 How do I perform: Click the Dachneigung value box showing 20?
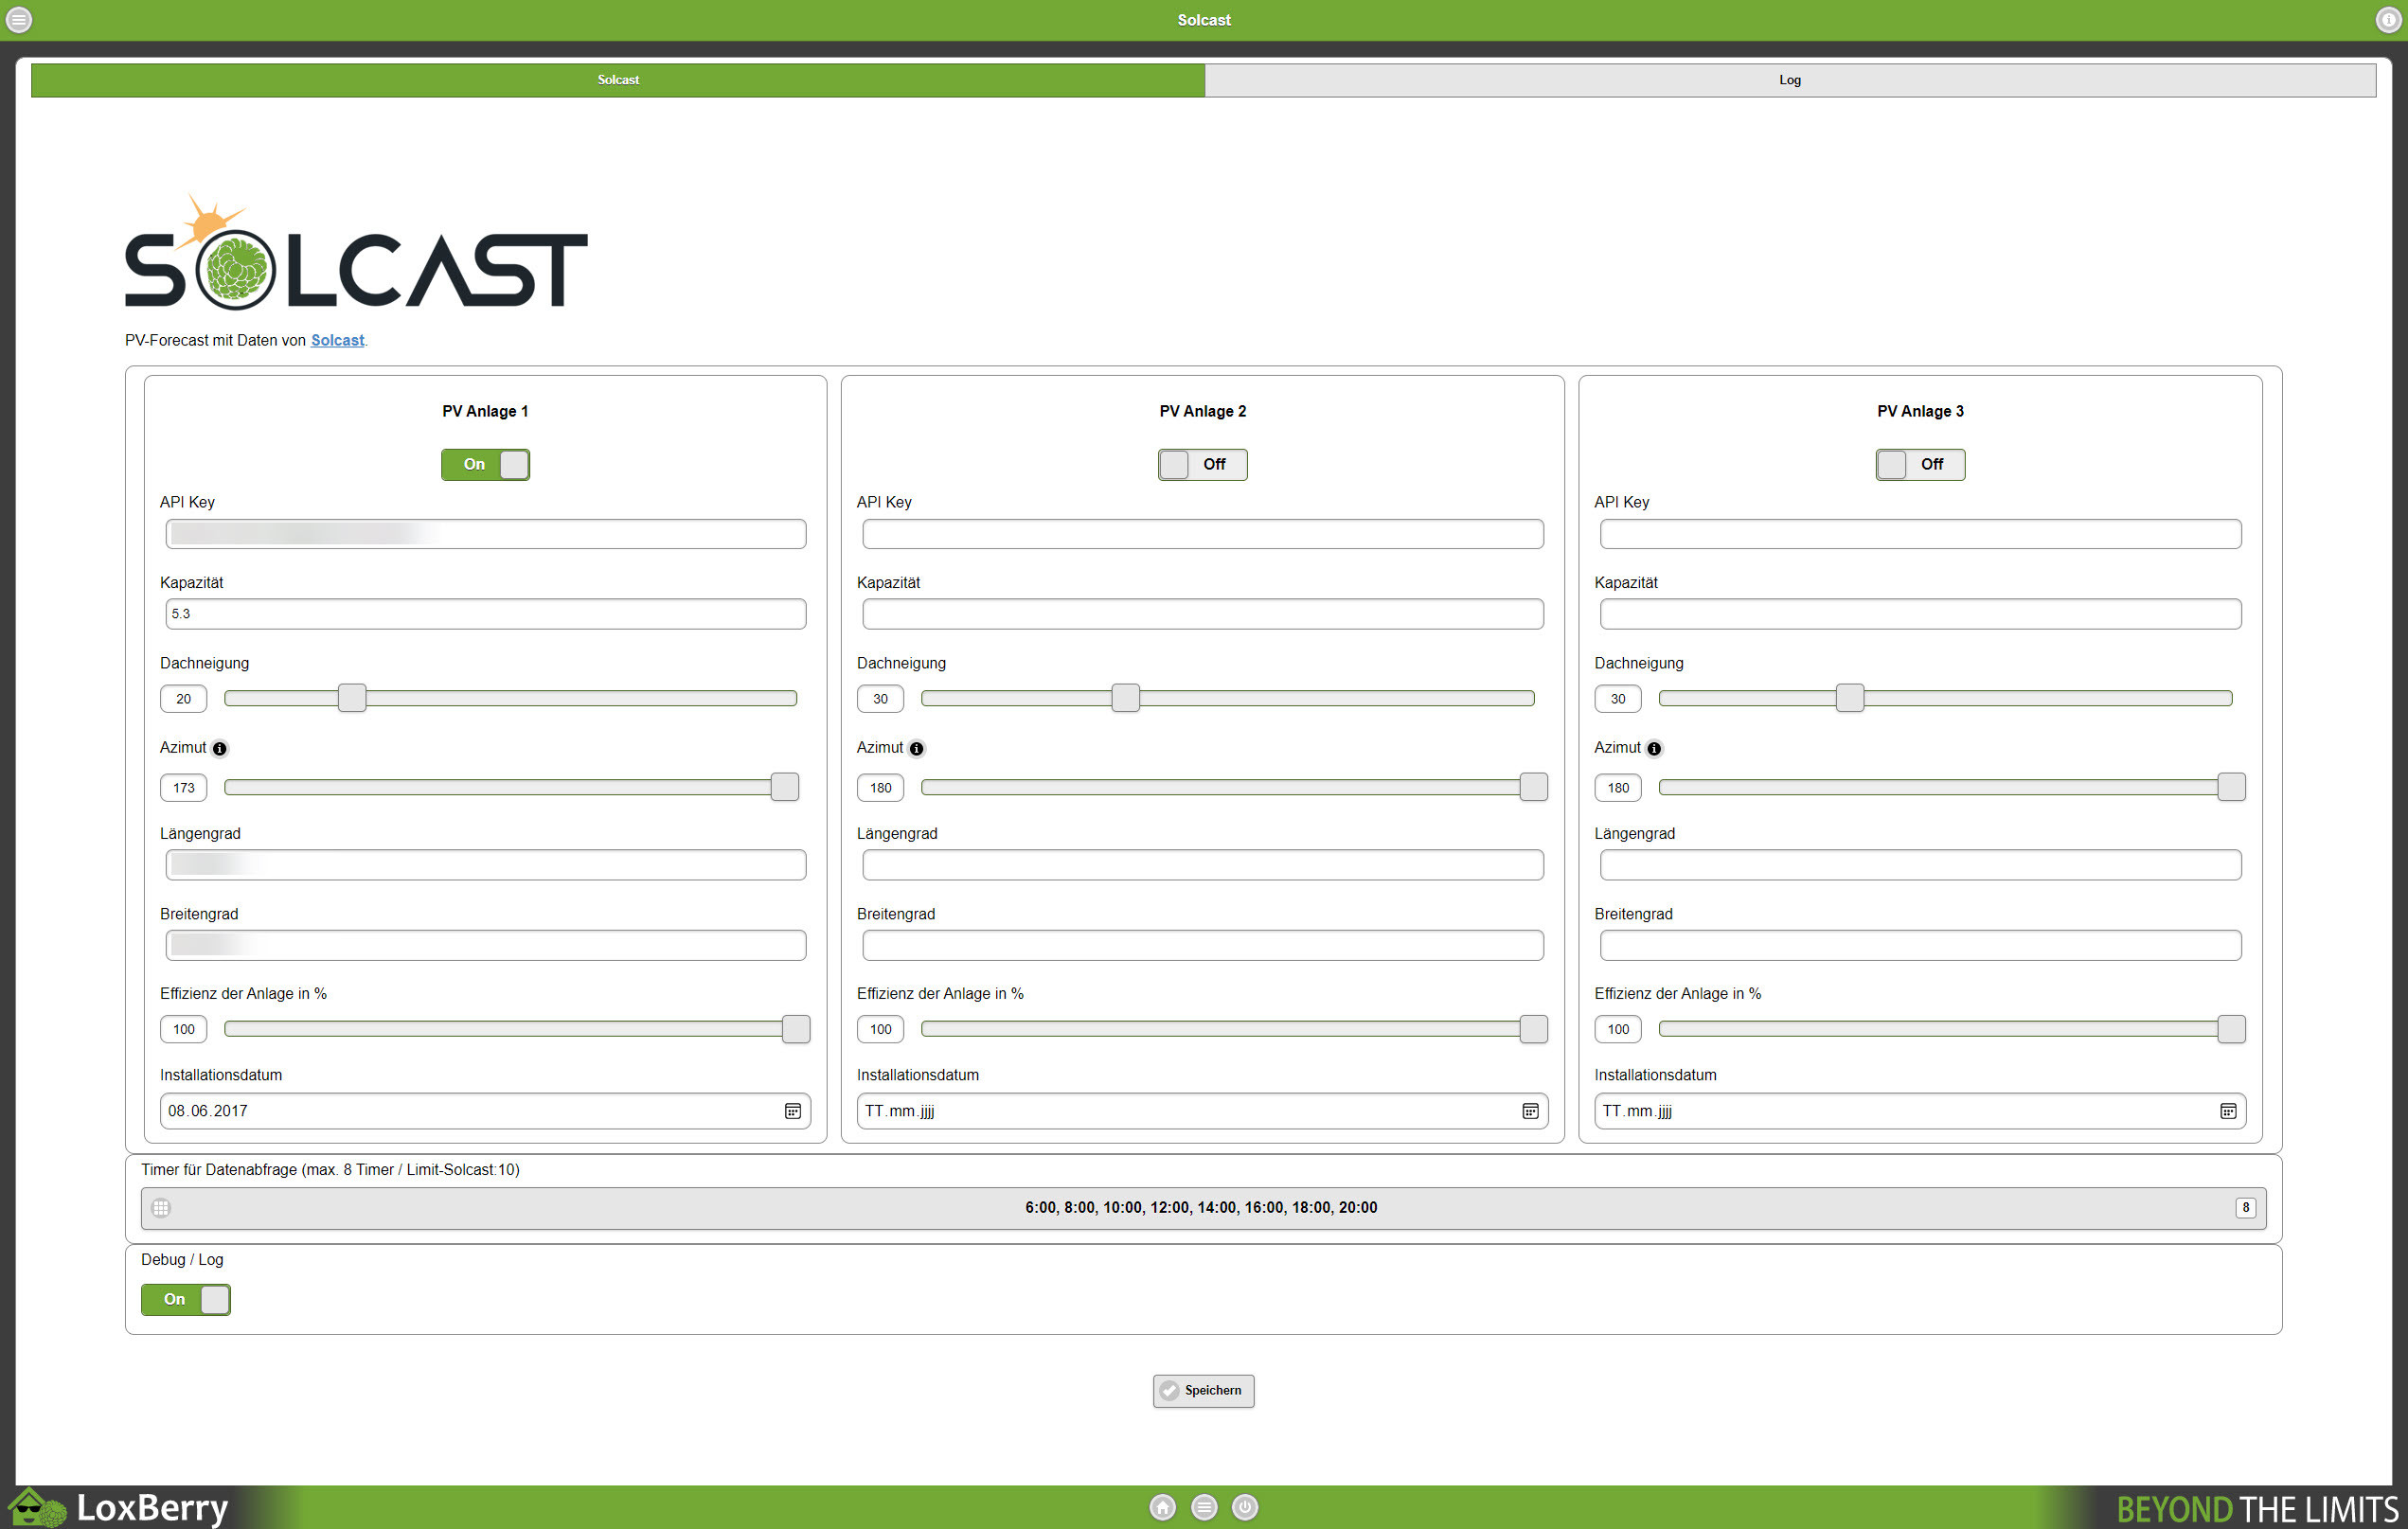pyautogui.click(x=184, y=698)
